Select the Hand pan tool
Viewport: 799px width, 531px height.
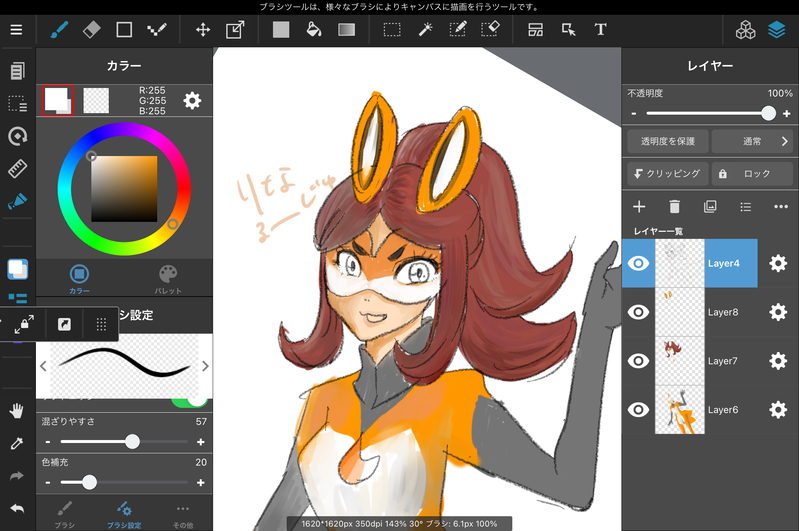[x=17, y=411]
